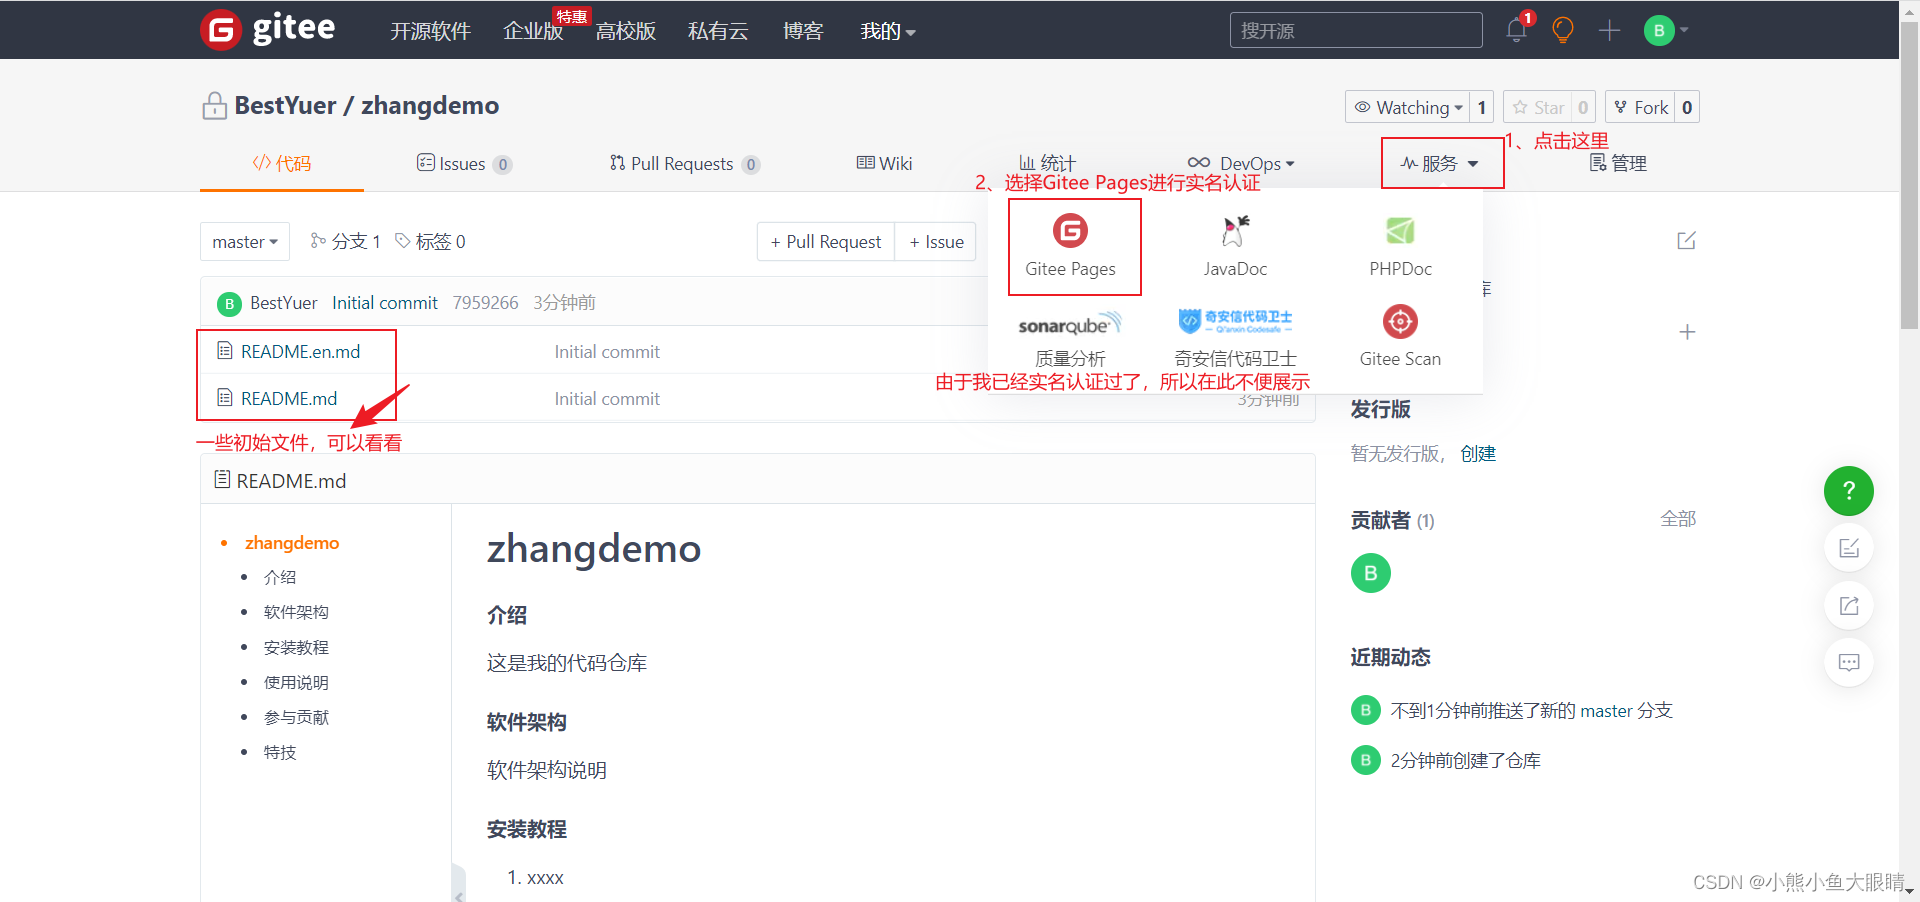This screenshot has height=902, width=1920.
Task: Jump to 参与贡献 in README outline
Action: click(296, 718)
